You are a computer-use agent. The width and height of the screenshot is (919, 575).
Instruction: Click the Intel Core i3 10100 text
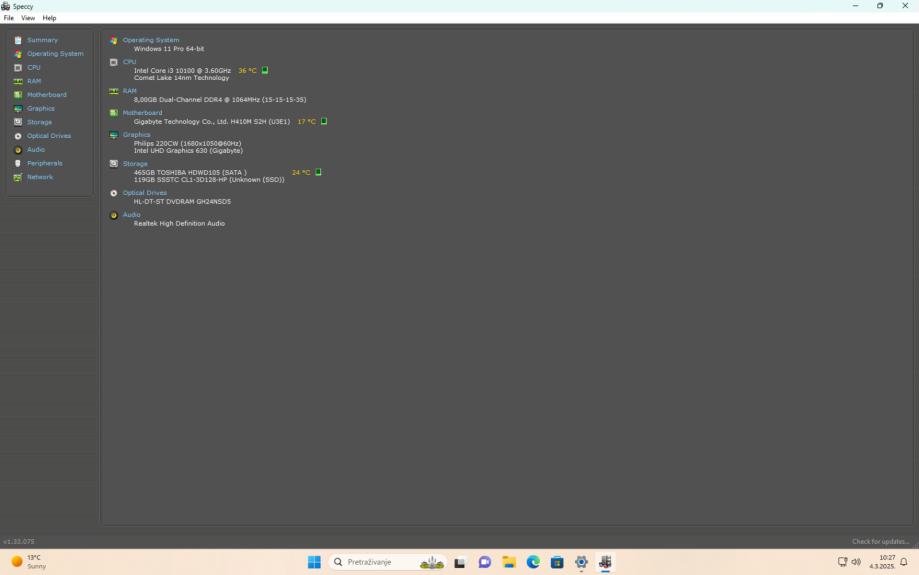[182, 70]
